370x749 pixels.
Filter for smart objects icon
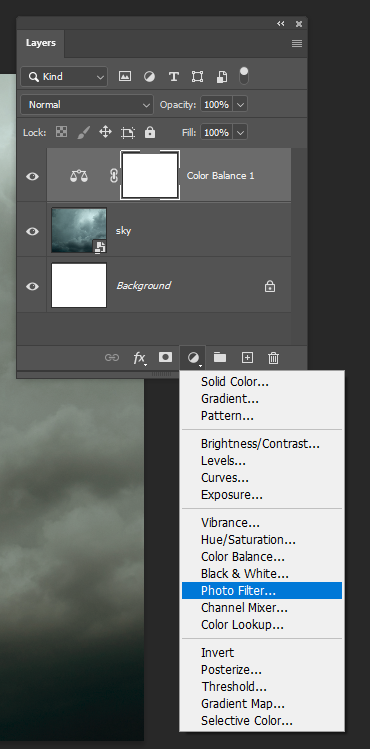pos(222,76)
